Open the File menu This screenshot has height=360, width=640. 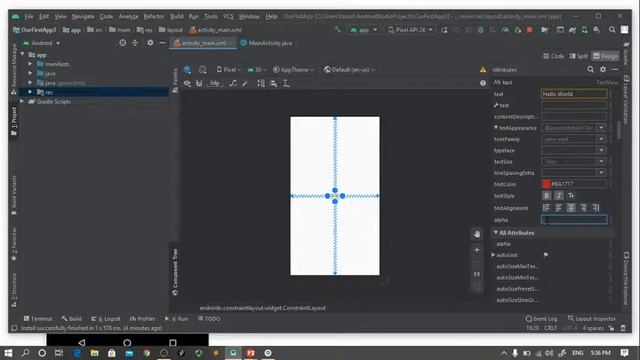coord(29,17)
